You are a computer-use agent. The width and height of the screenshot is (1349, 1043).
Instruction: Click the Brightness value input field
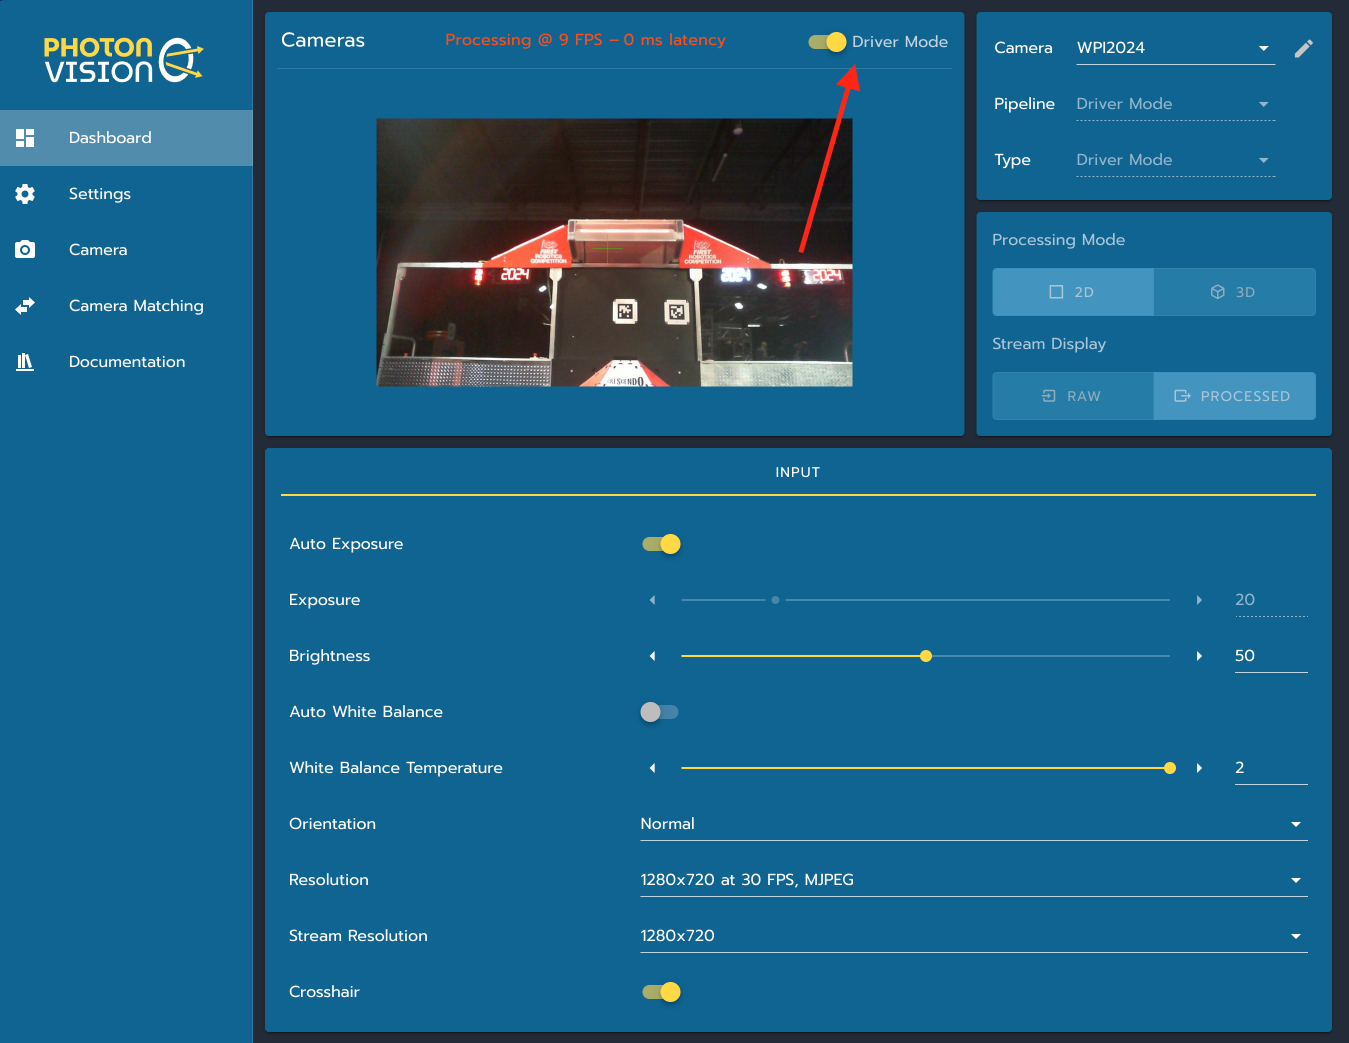1270,655
